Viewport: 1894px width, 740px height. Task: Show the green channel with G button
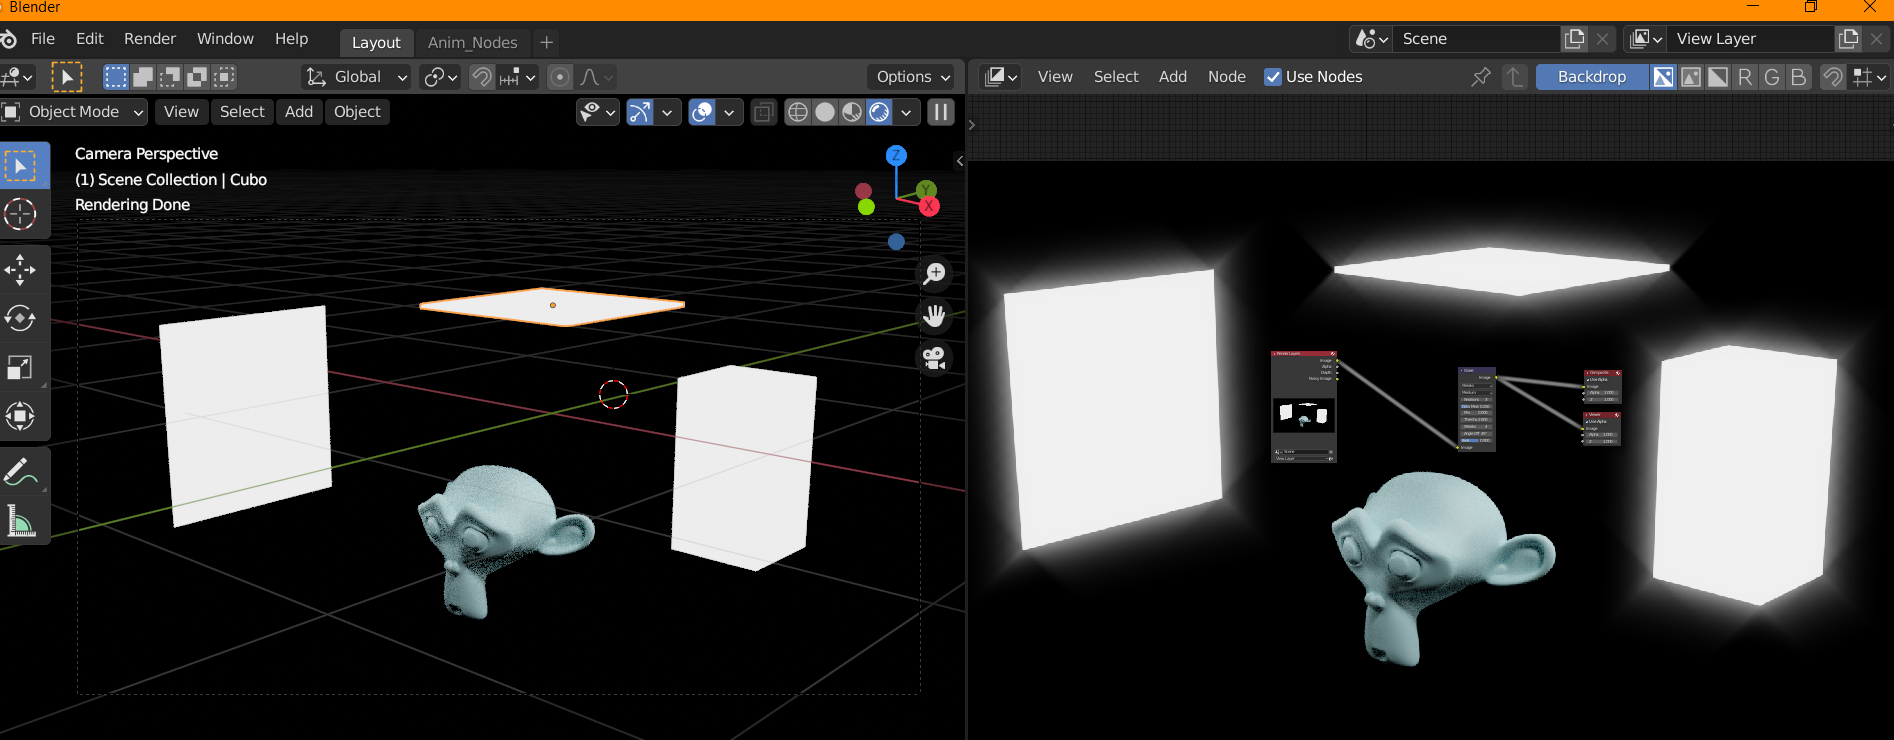pyautogui.click(x=1772, y=77)
